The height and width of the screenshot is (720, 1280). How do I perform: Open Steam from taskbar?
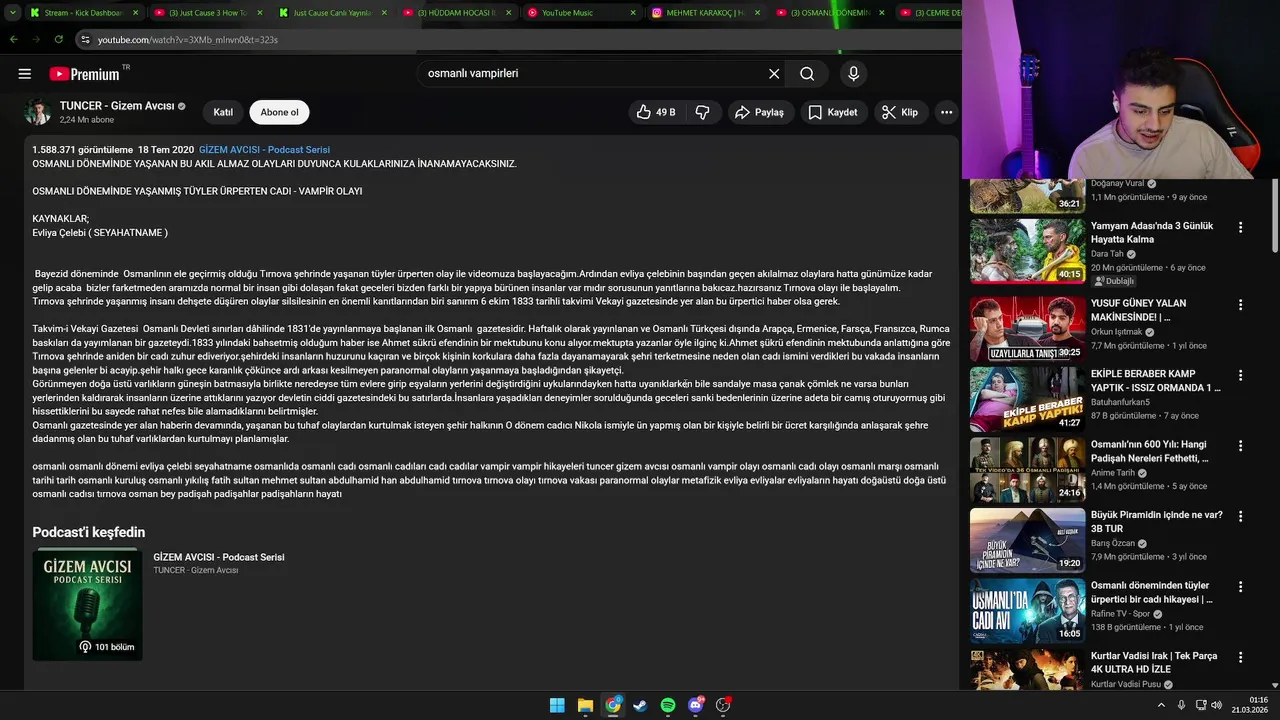click(640, 705)
